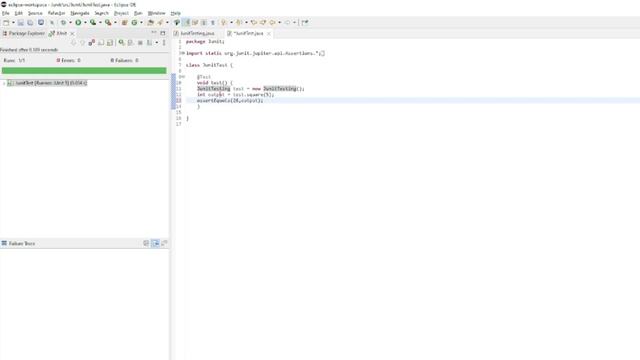Click the New file toolbar icon

pyautogui.click(x=6, y=22)
